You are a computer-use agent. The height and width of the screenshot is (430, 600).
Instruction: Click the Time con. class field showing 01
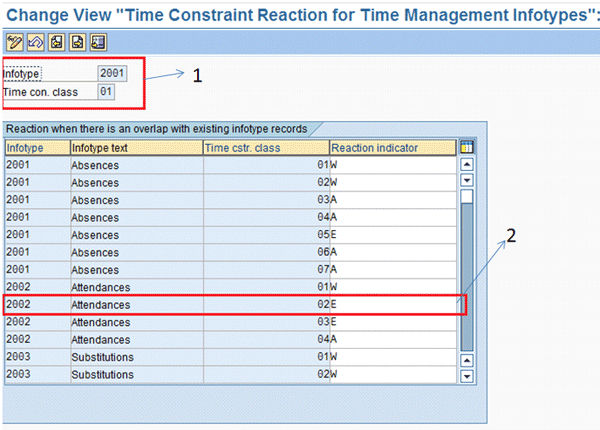[106, 92]
